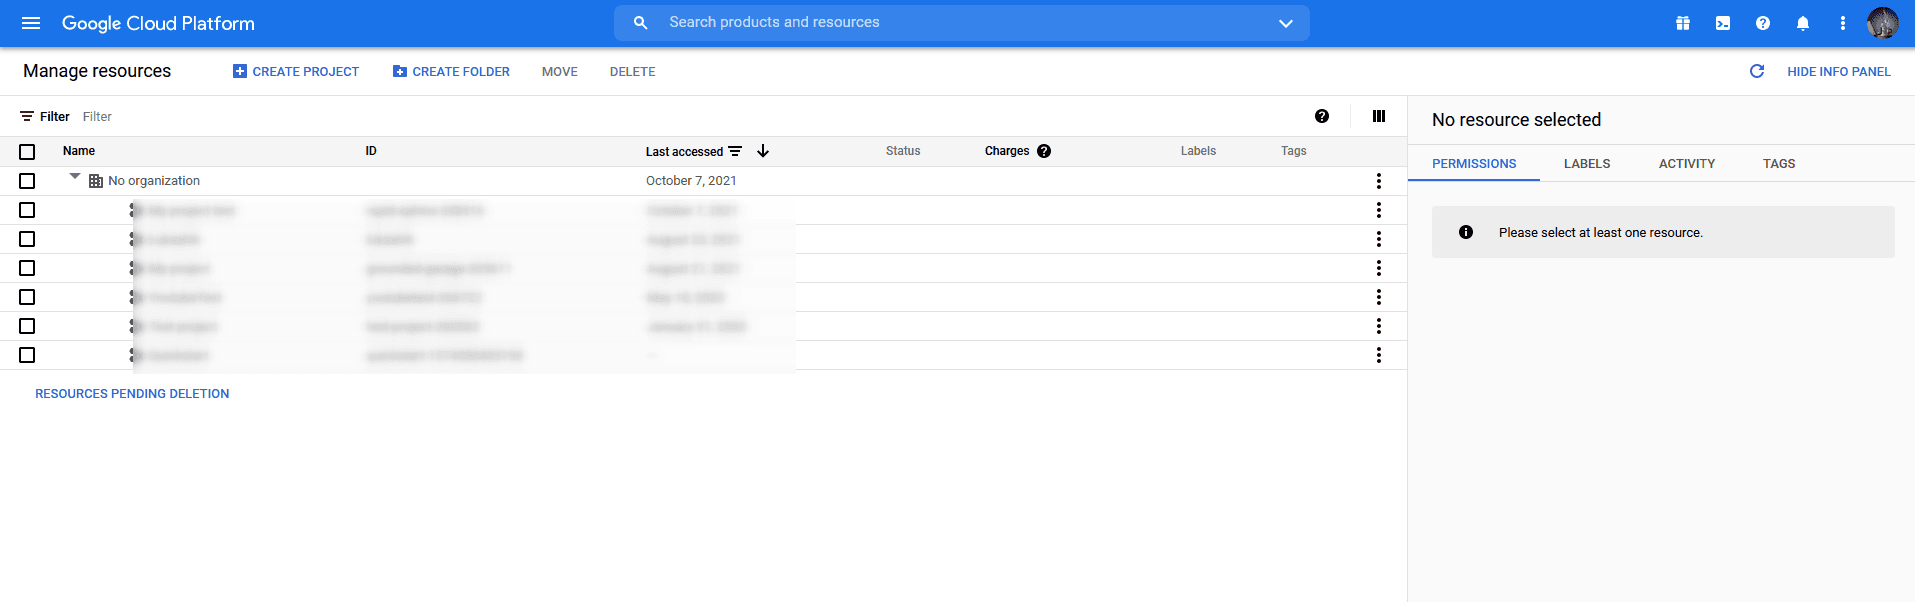The height and width of the screenshot is (602, 1915).
Task: Activate Cloud Shell terminal icon
Action: point(1723,23)
